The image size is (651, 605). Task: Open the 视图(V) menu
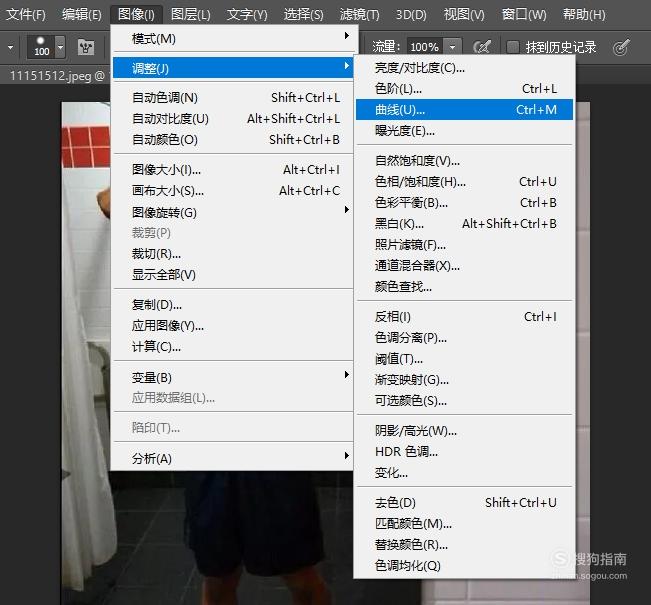point(464,15)
